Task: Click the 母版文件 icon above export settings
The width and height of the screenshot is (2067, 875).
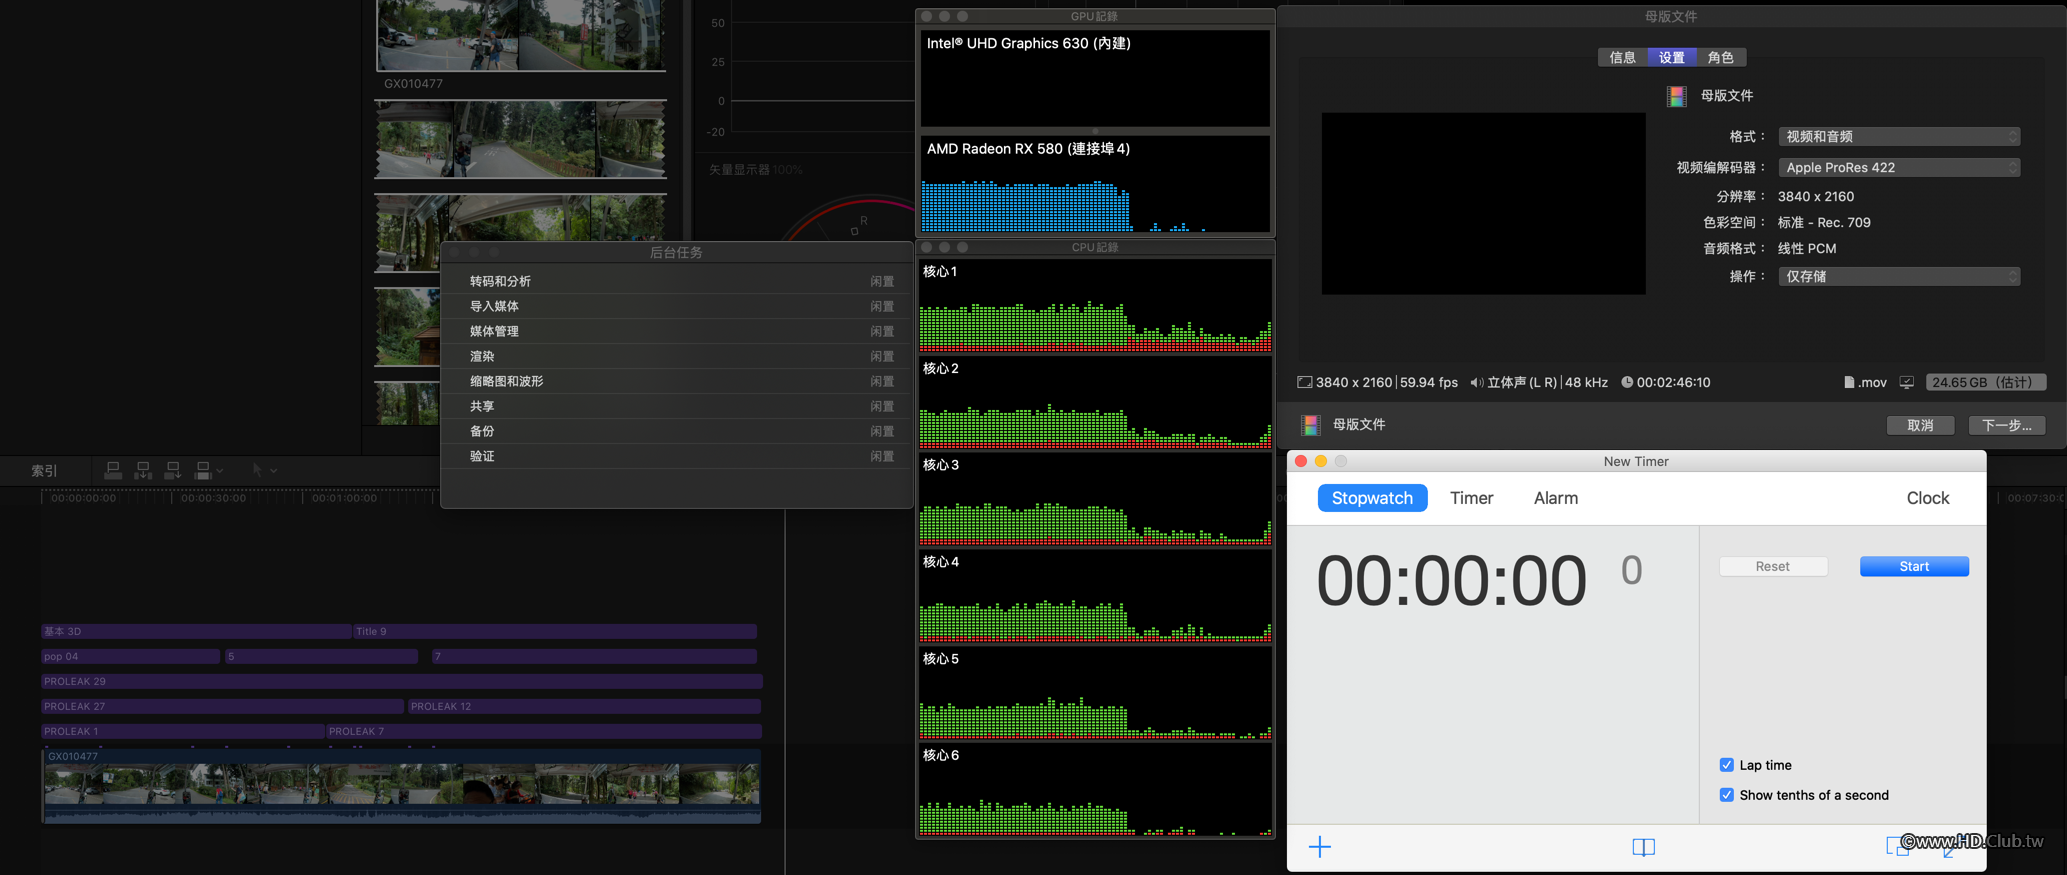Action: pos(1677,96)
